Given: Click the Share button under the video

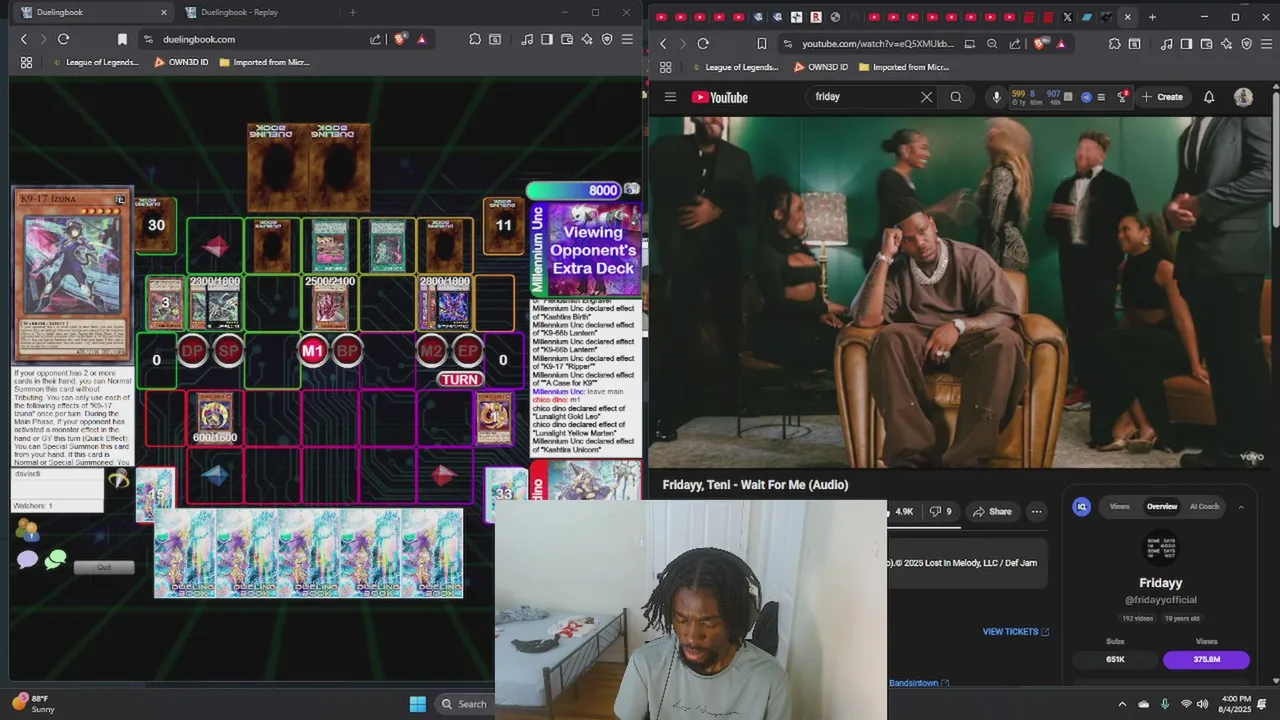Looking at the screenshot, I should pyautogui.click(x=992, y=512).
